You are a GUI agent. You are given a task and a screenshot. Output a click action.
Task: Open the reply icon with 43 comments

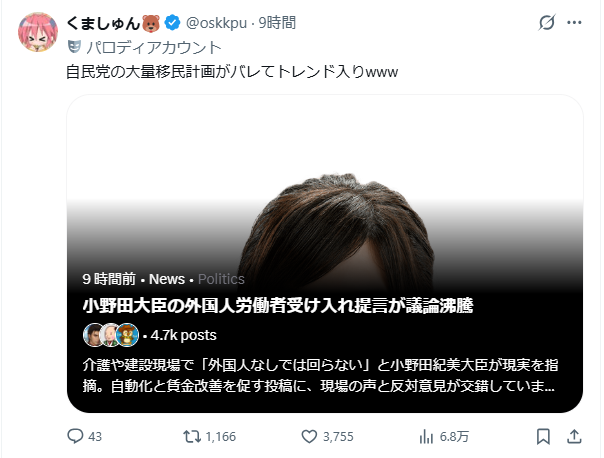75,436
